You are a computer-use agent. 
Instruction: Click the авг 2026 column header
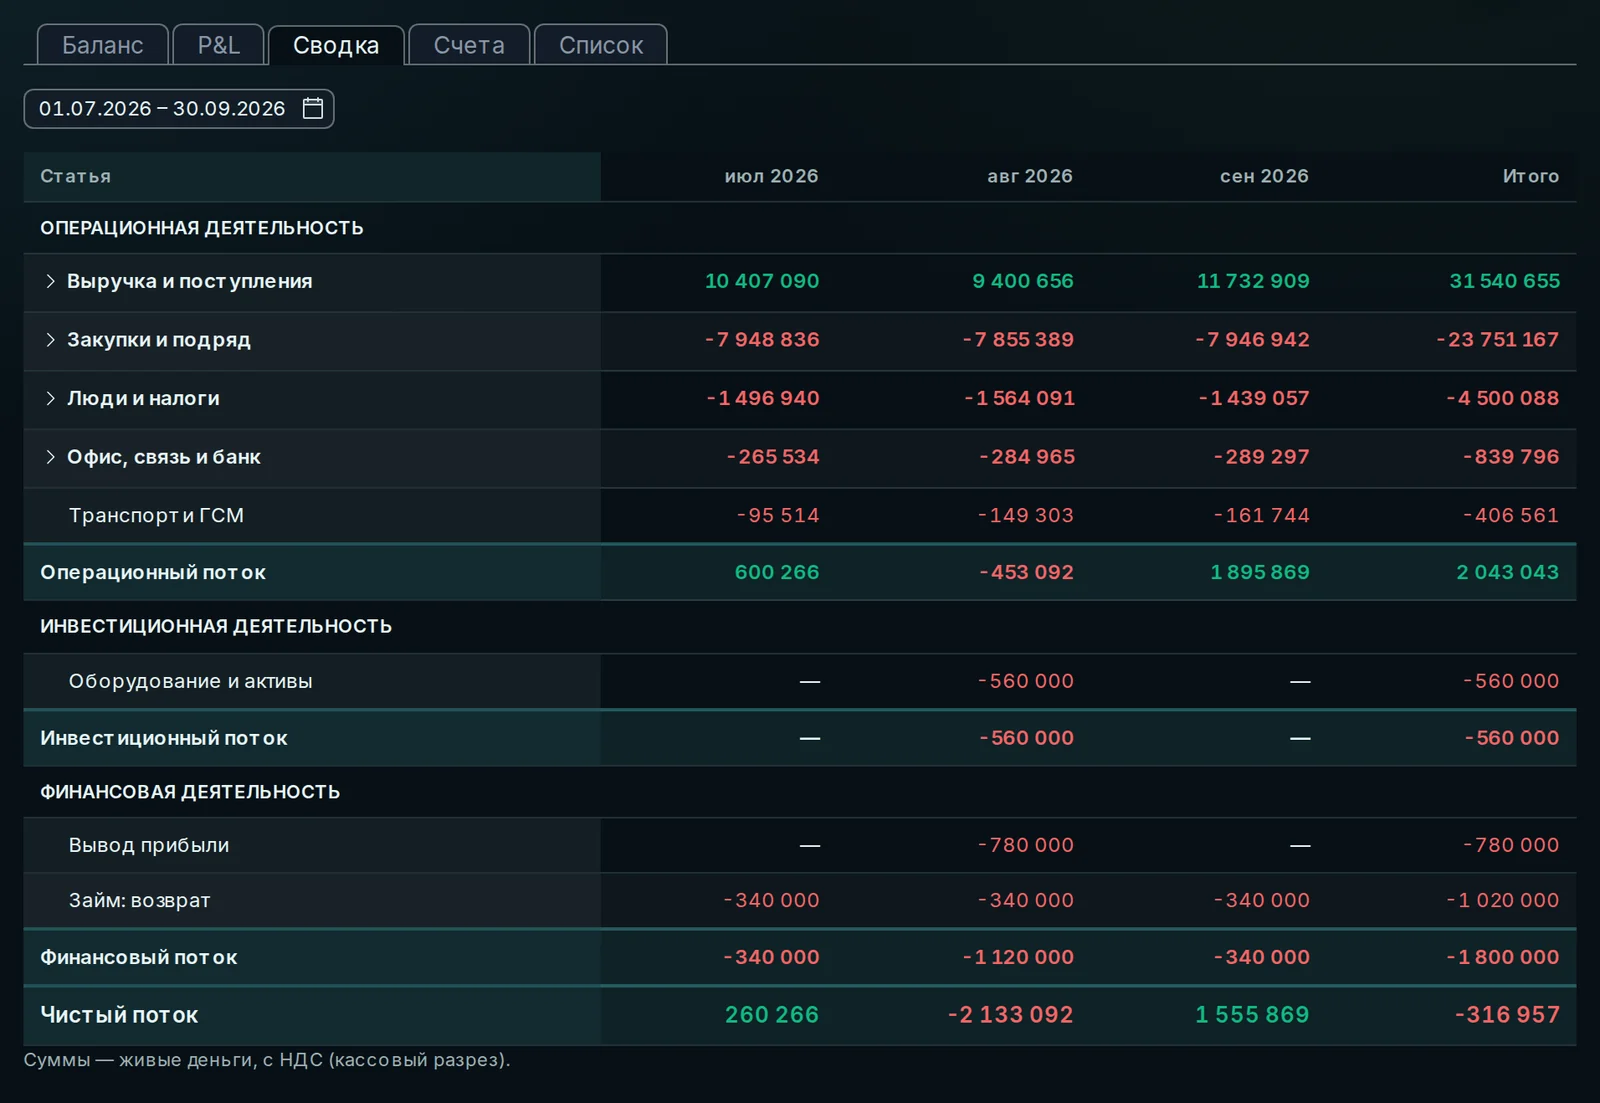1030,176
